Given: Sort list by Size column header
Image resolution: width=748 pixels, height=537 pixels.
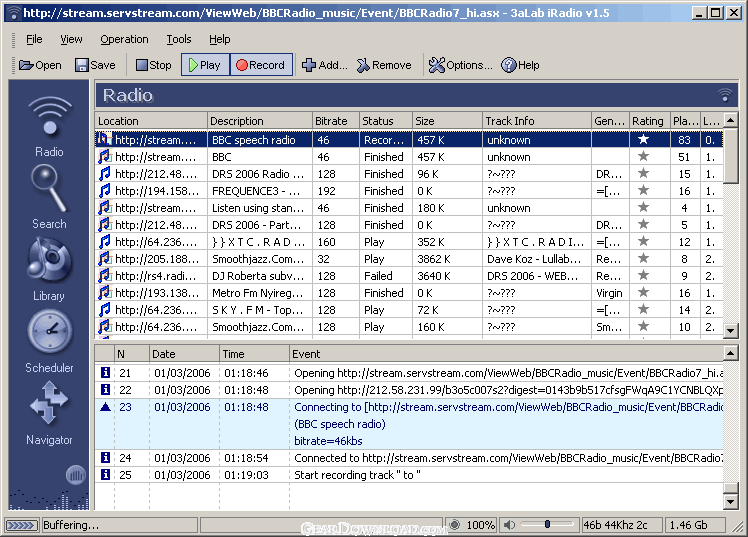Looking at the screenshot, I should point(447,121).
